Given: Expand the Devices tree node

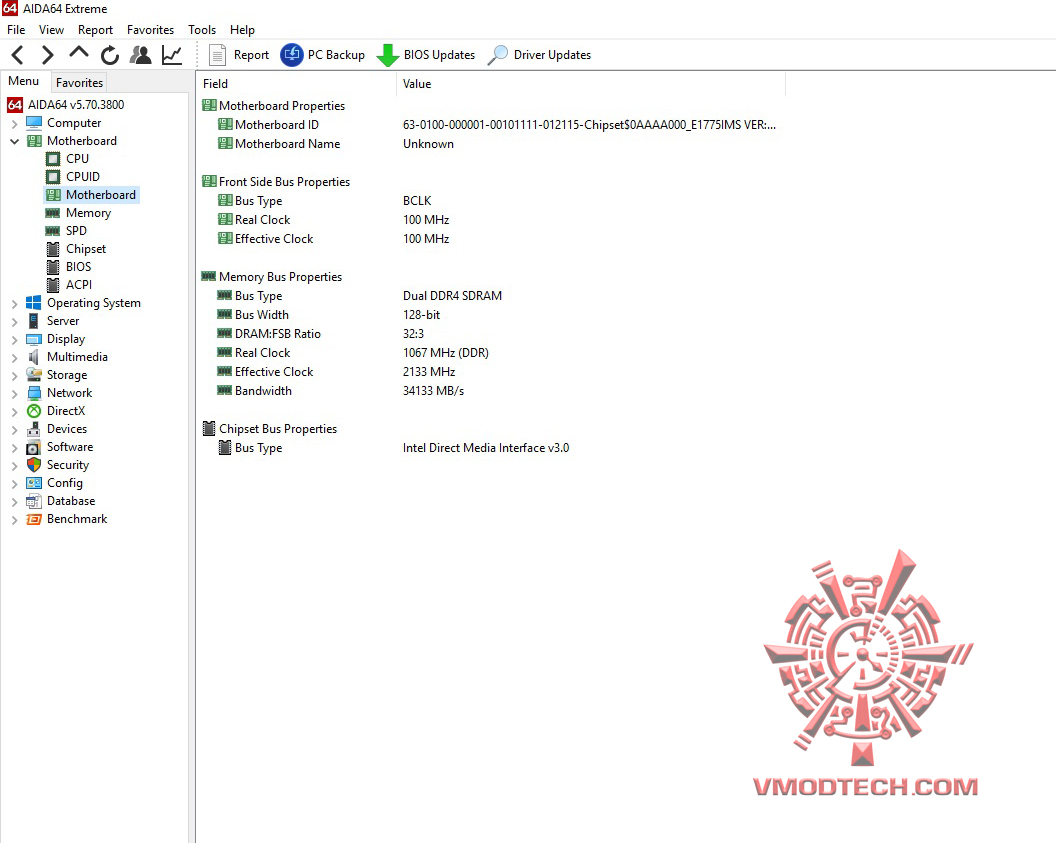Looking at the screenshot, I should [14, 430].
